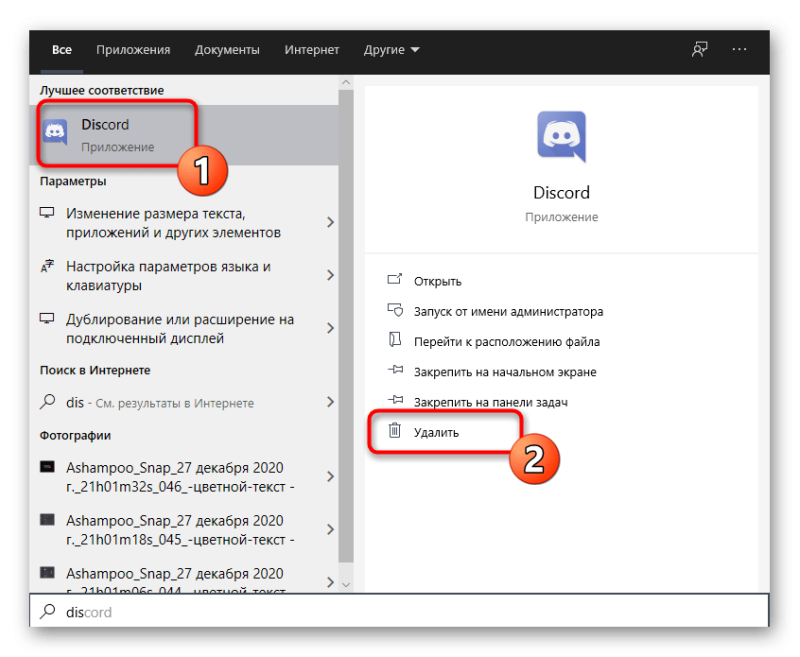Click into the discord search input field
Viewport: 800px width, 657px height.
point(399,612)
